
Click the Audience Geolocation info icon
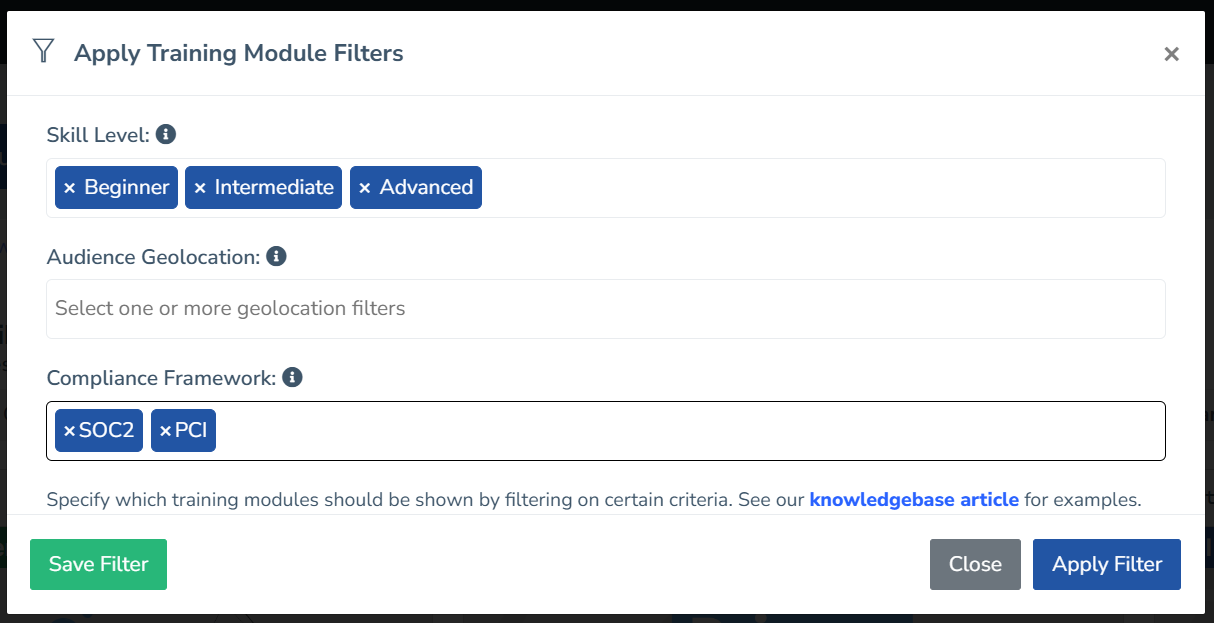coord(276,256)
